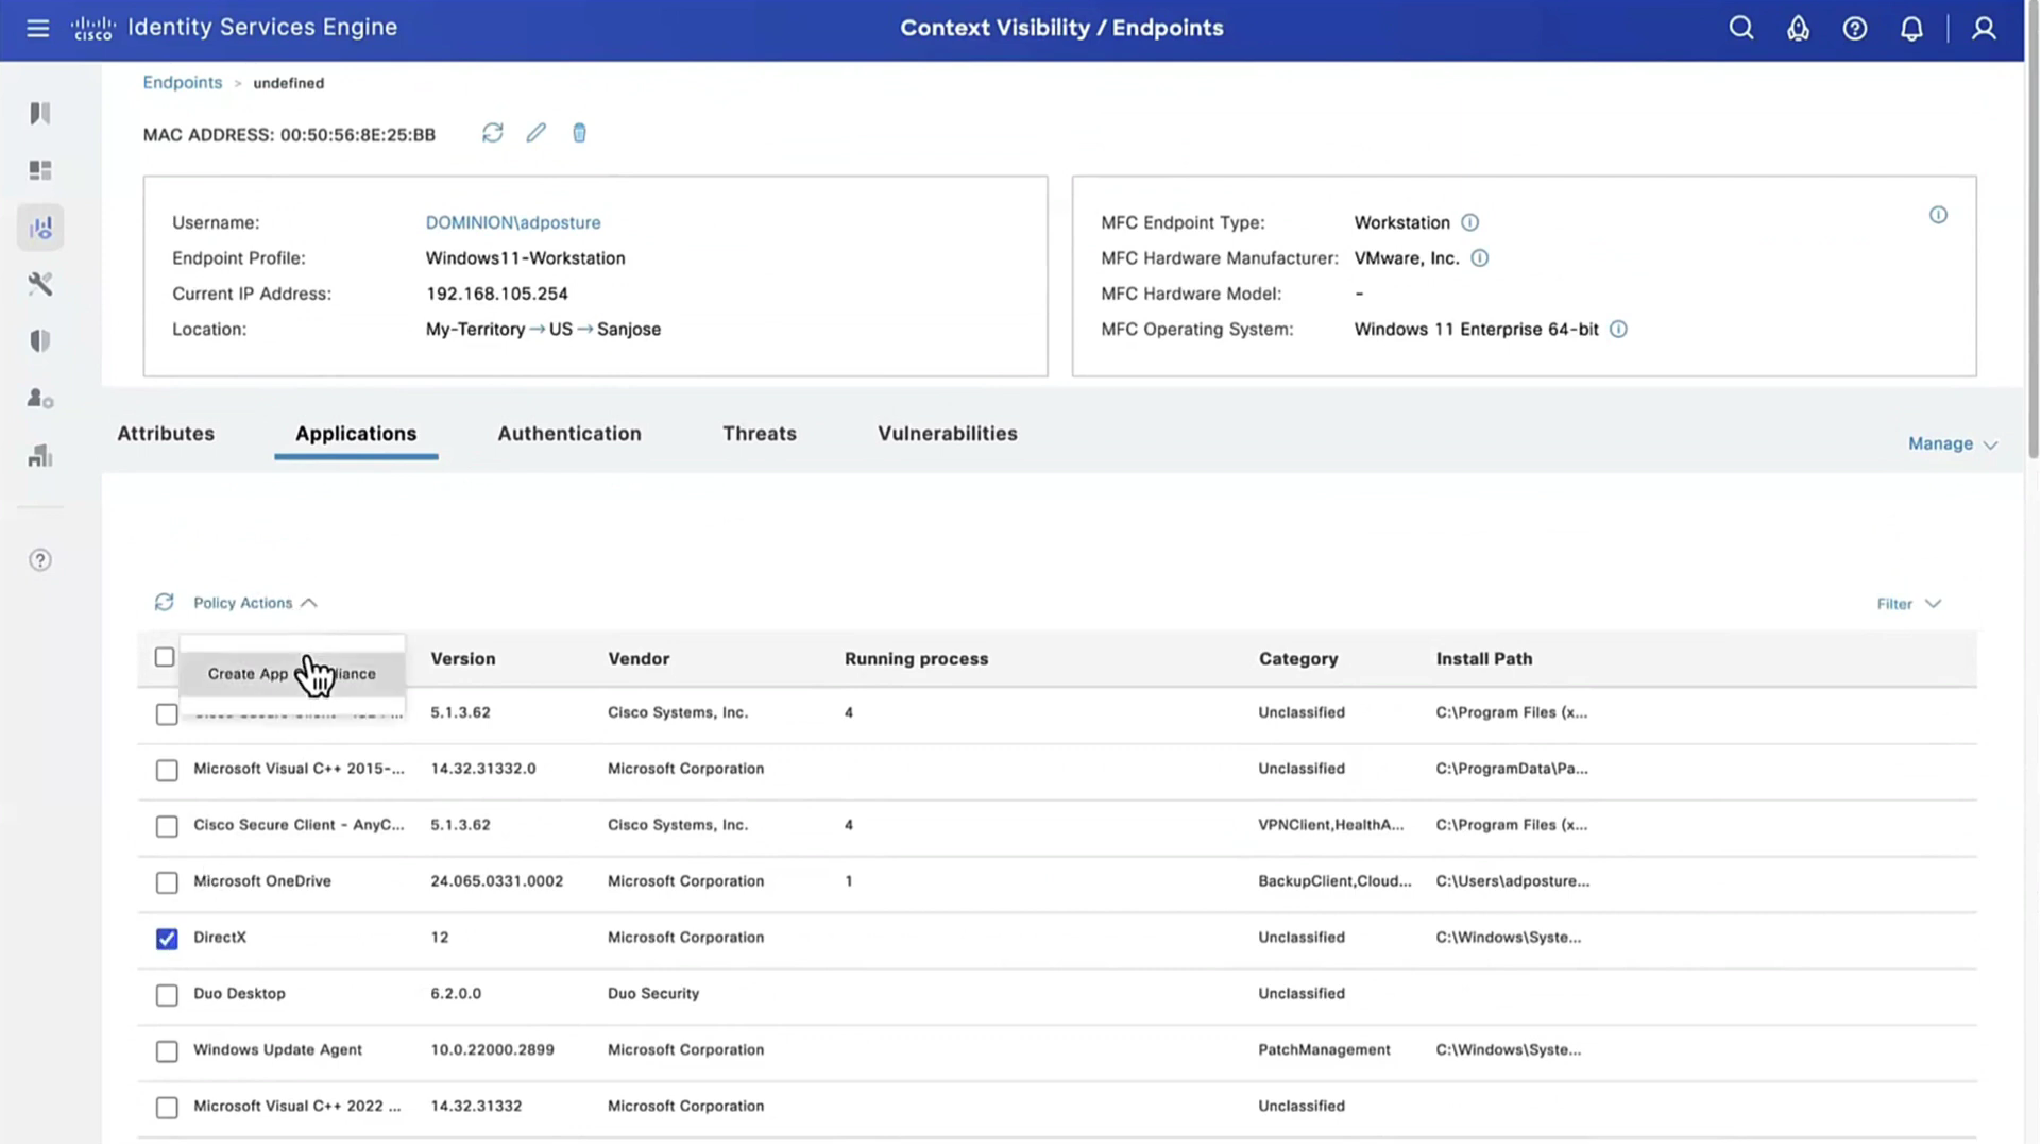This screenshot has height=1144, width=2040.
Task: Switch to the Vulnerabilities tab
Action: pyautogui.click(x=947, y=433)
